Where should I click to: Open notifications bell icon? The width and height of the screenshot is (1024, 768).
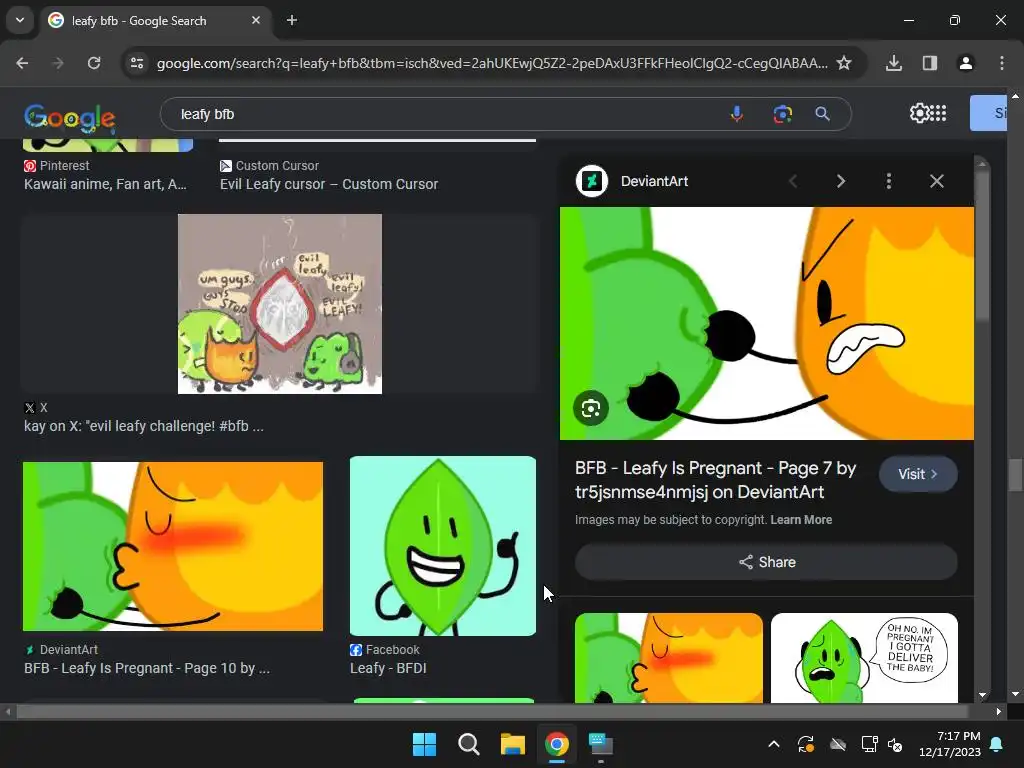[997, 744]
